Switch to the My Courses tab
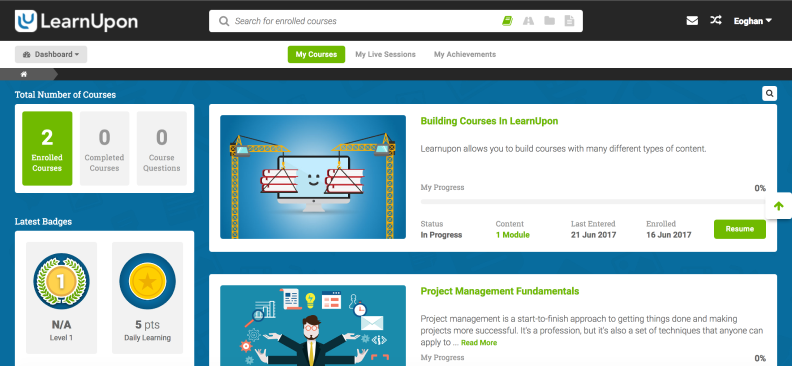 (316, 55)
